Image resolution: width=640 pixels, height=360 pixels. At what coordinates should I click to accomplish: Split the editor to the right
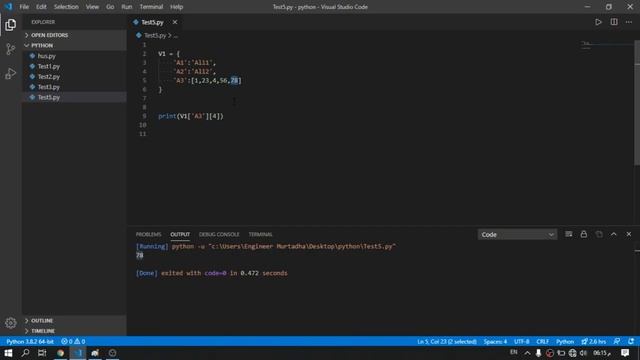coord(614,22)
